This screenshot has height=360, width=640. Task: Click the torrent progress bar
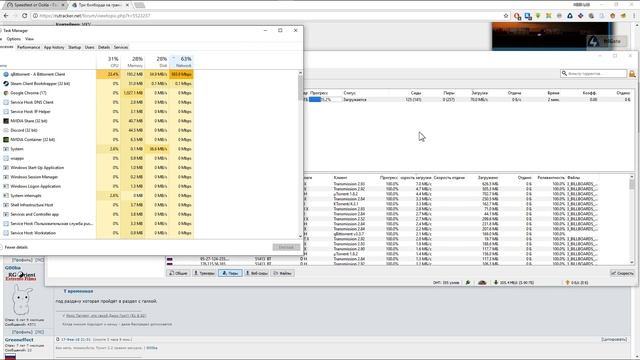click(x=325, y=100)
